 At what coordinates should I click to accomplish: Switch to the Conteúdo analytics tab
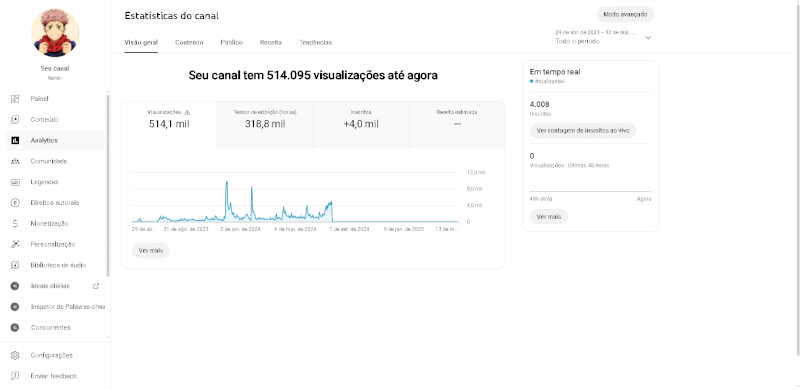tap(189, 42)
